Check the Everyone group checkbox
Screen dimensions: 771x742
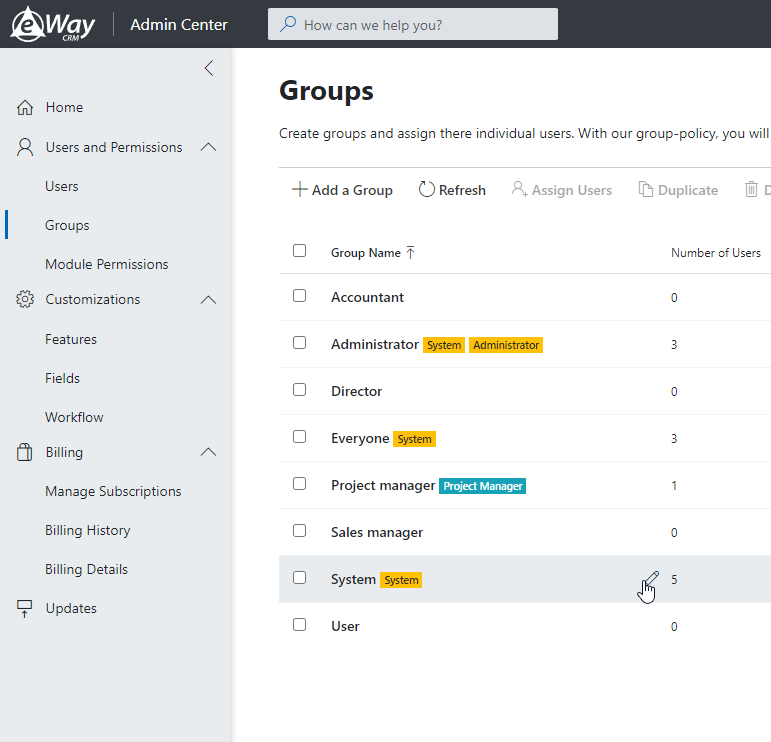299,437
